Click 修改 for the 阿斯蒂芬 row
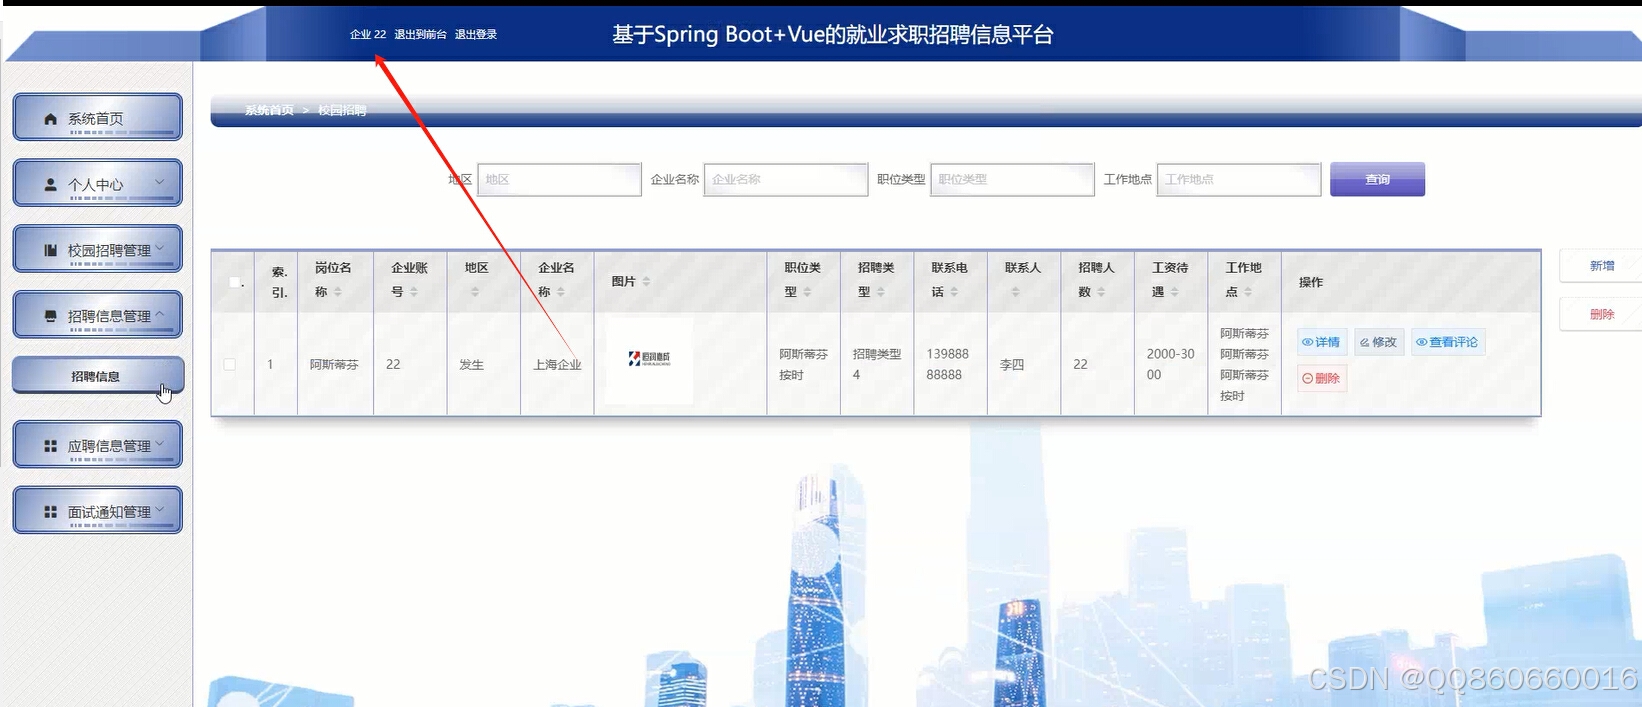1642x707 pixels. pos(1380,342)
